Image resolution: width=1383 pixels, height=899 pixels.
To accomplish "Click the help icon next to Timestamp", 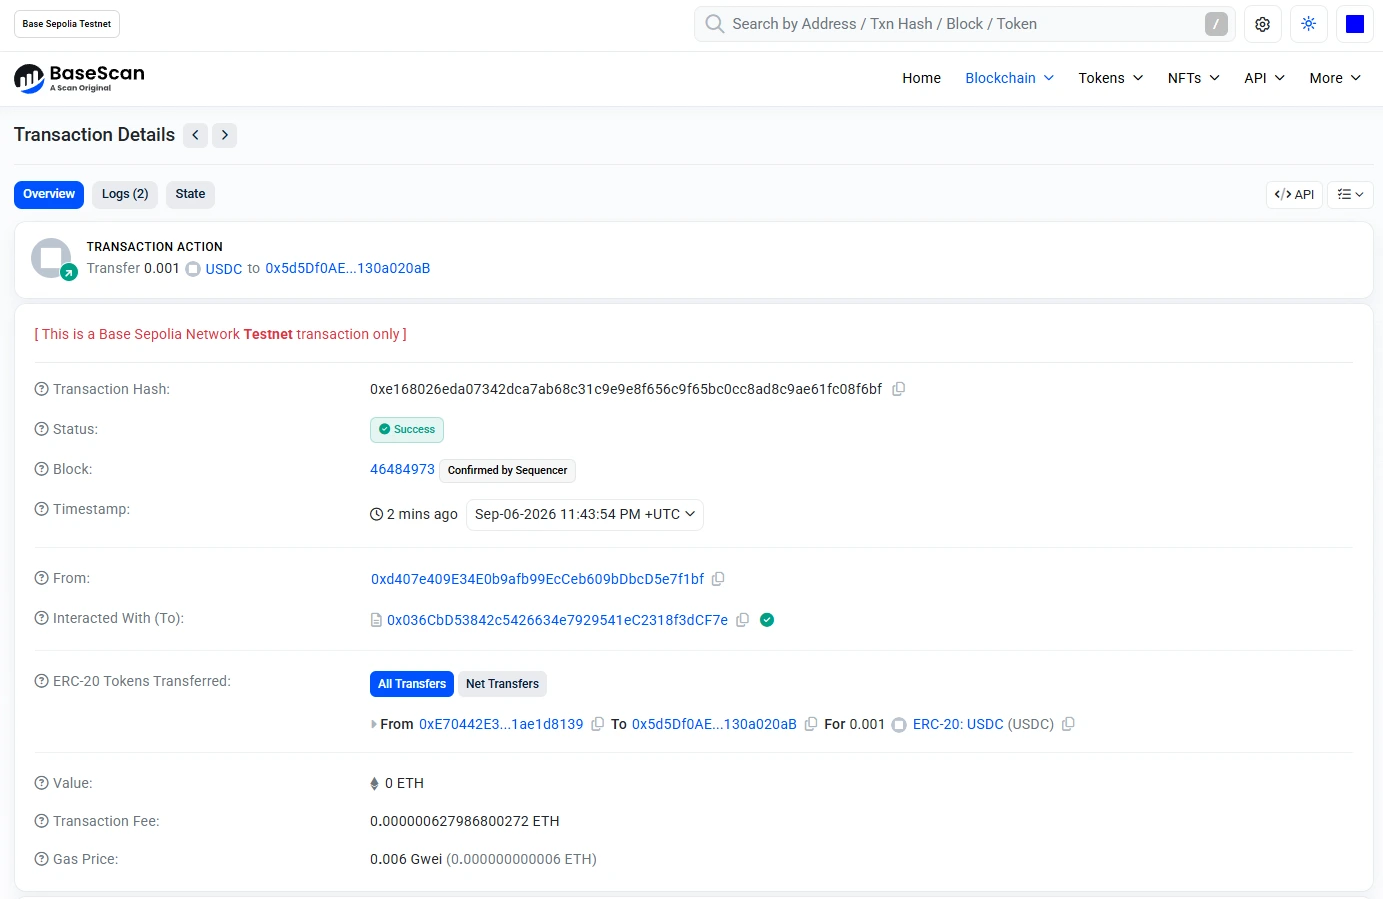I will click(x=41, y=509).
